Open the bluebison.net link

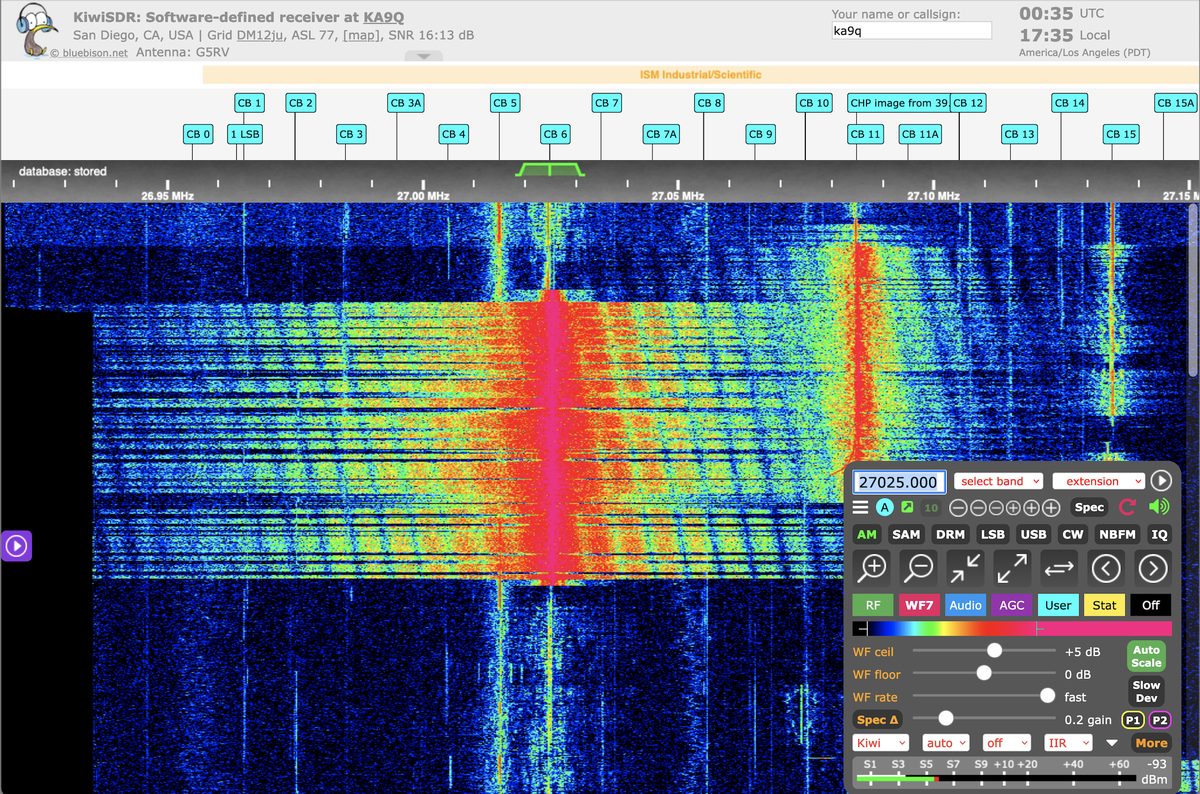[94, 53]
